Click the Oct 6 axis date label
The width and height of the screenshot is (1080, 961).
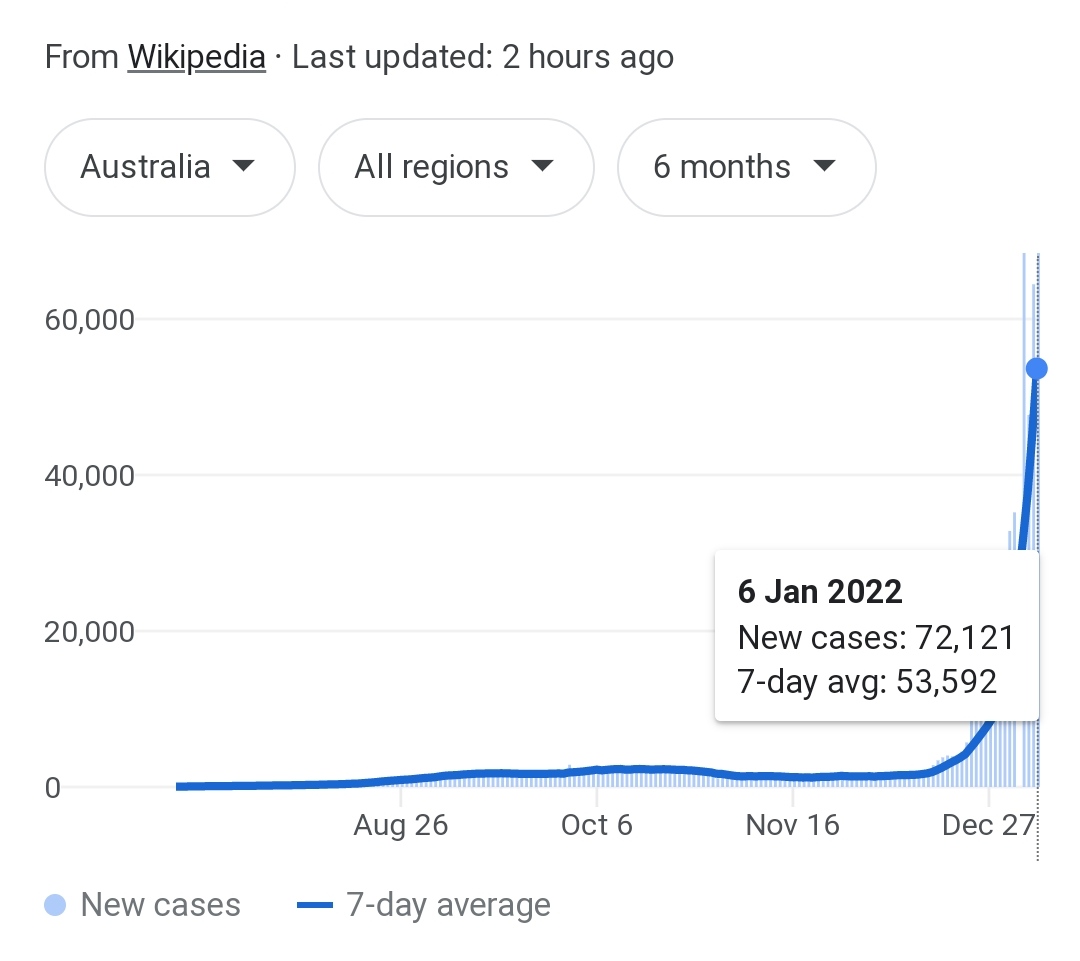tap(596, 825)
